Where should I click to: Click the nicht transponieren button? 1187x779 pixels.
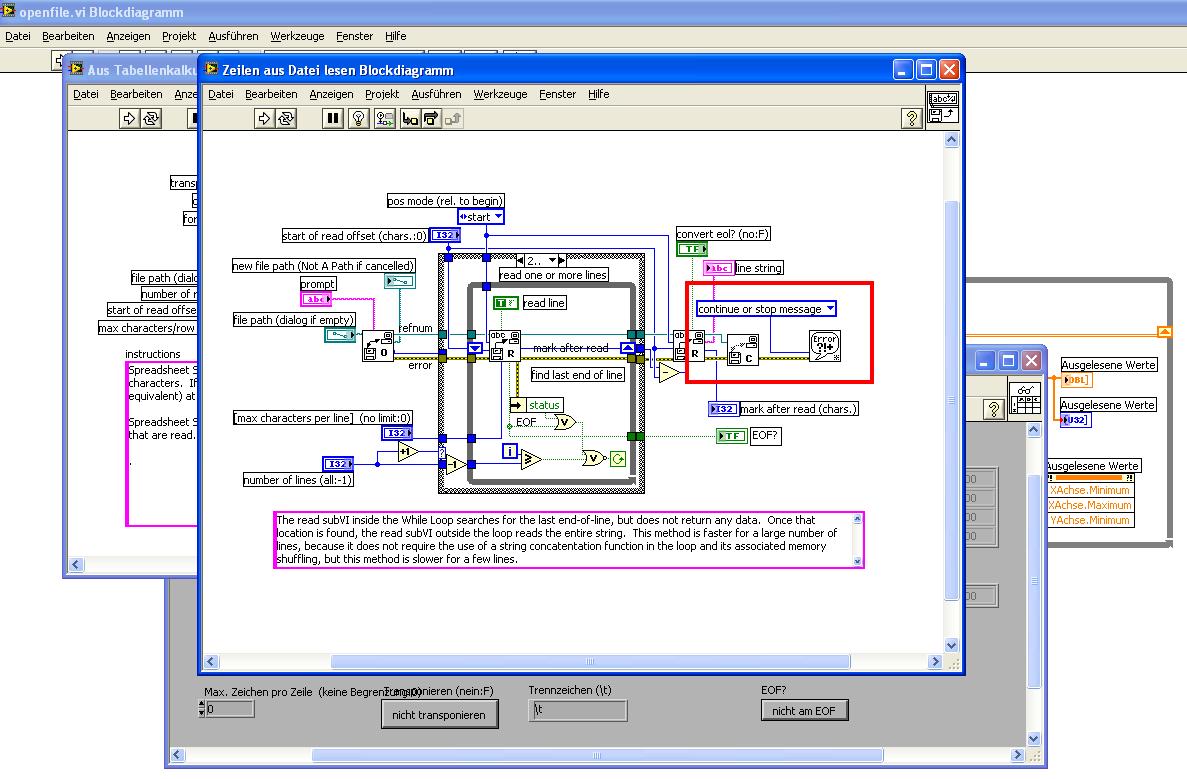click(x=439, y=715)
